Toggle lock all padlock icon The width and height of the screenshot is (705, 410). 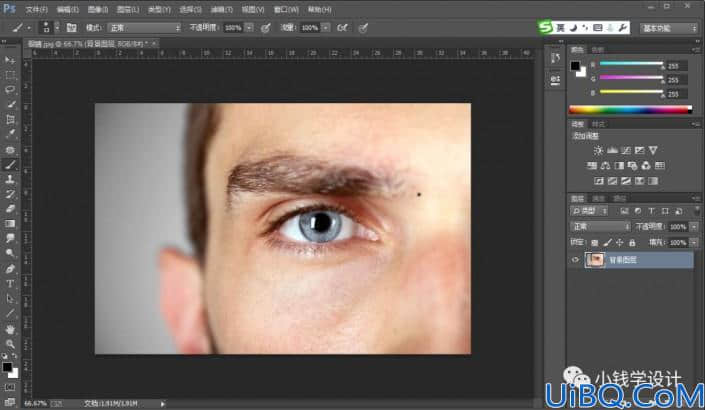[x=632, y=243]
